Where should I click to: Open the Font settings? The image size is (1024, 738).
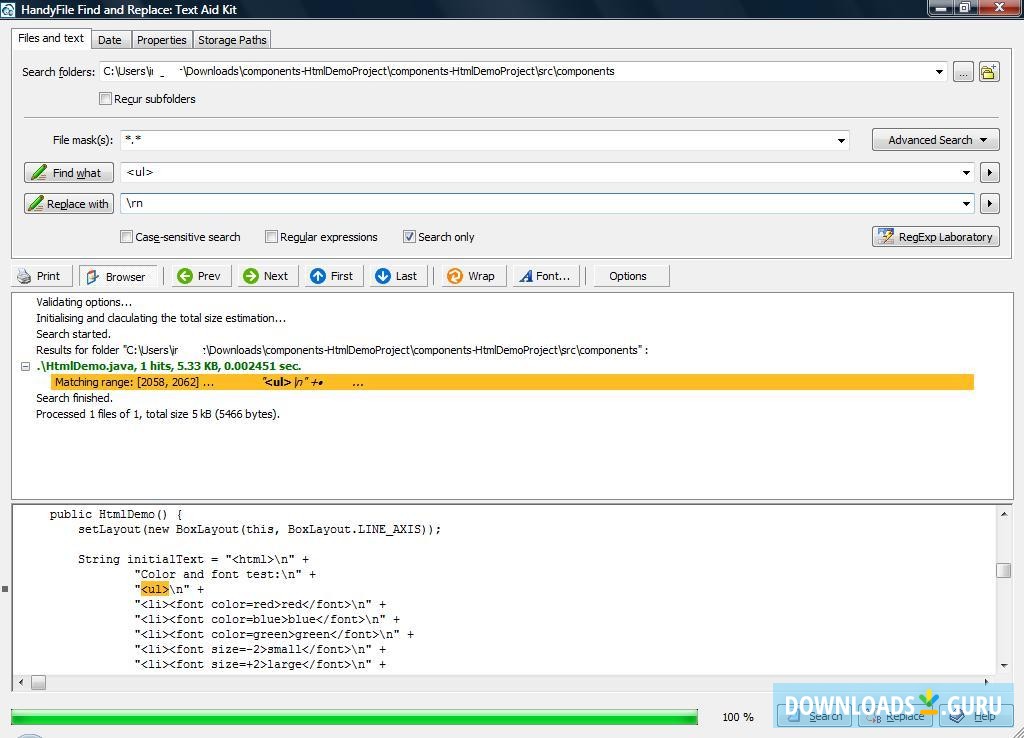[545, 275]
